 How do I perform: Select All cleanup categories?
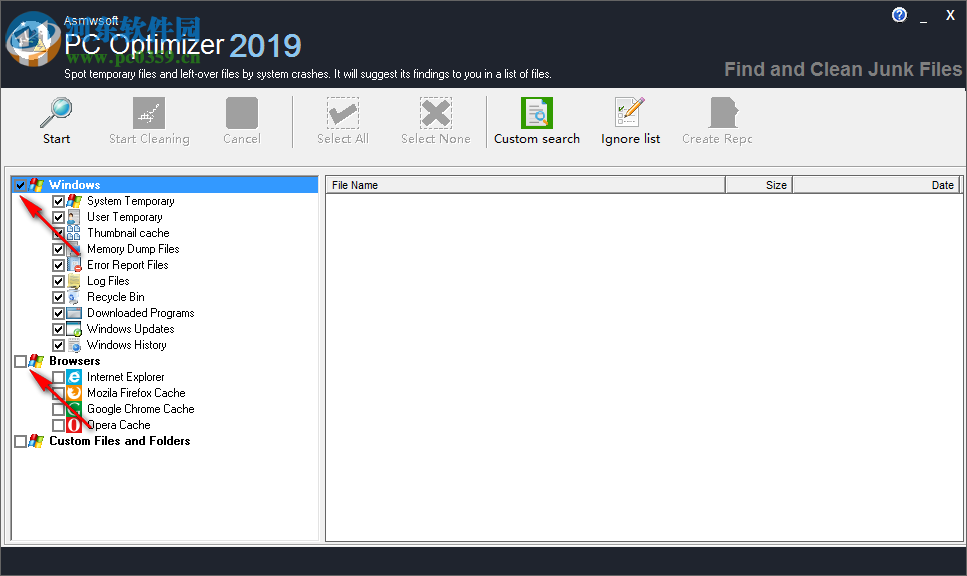pos(342,113)
